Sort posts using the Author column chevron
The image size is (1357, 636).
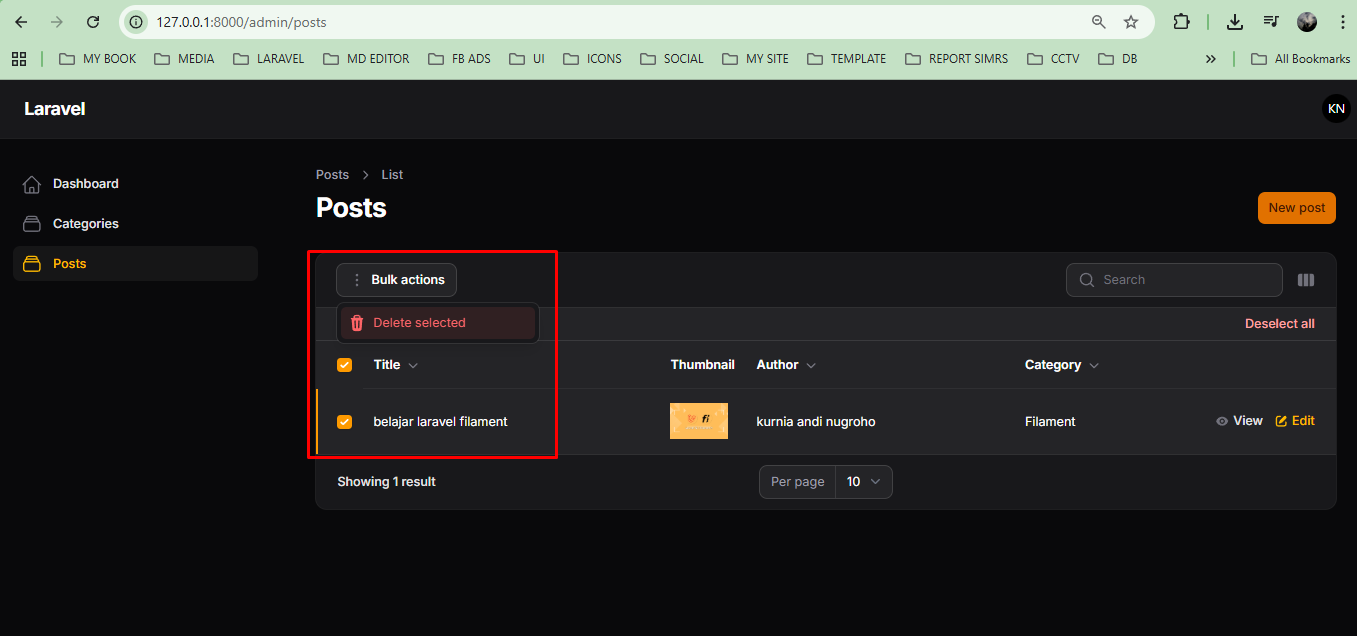tap(812, 364)
